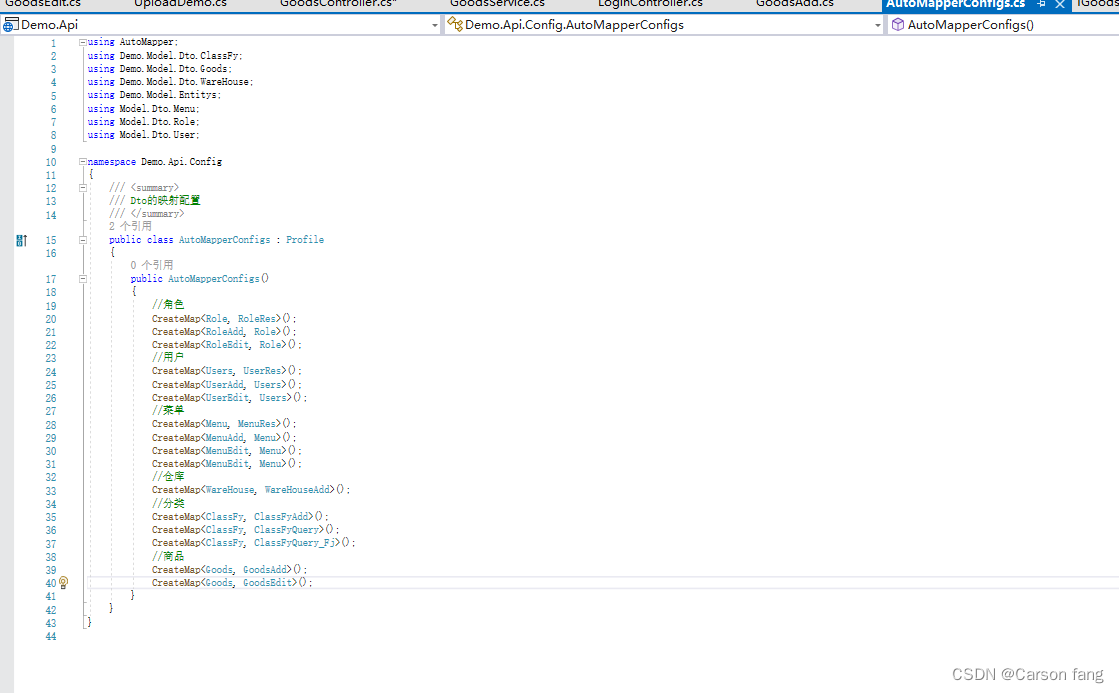Collapse the namespace Demo.Api.Config block

pos(83,162)
